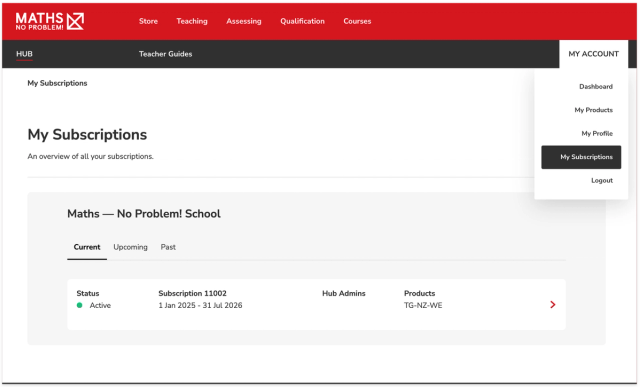640x387 pixels.
Task: Go to the Qualification section
Action: click(x=302, y=21)
